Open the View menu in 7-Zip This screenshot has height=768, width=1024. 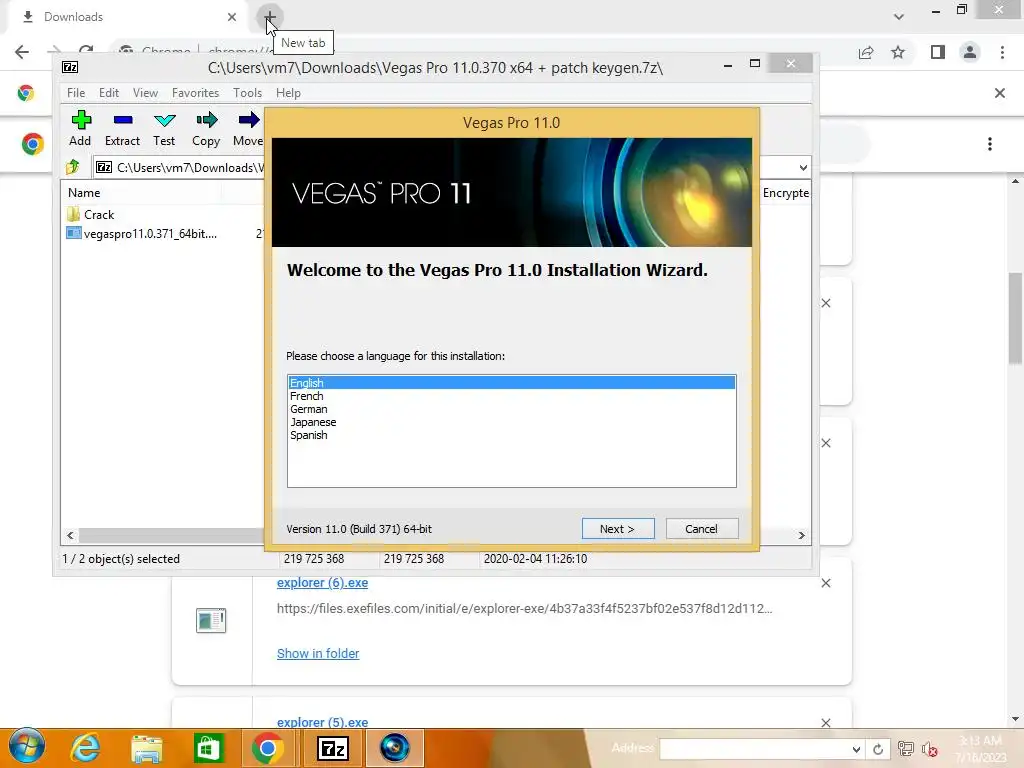(x=145, y=93)
